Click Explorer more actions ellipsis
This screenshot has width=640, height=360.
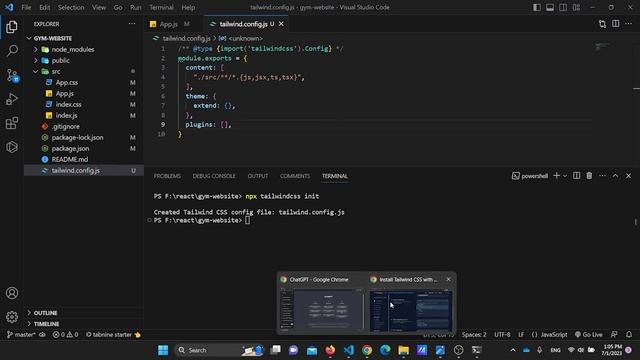132,24
